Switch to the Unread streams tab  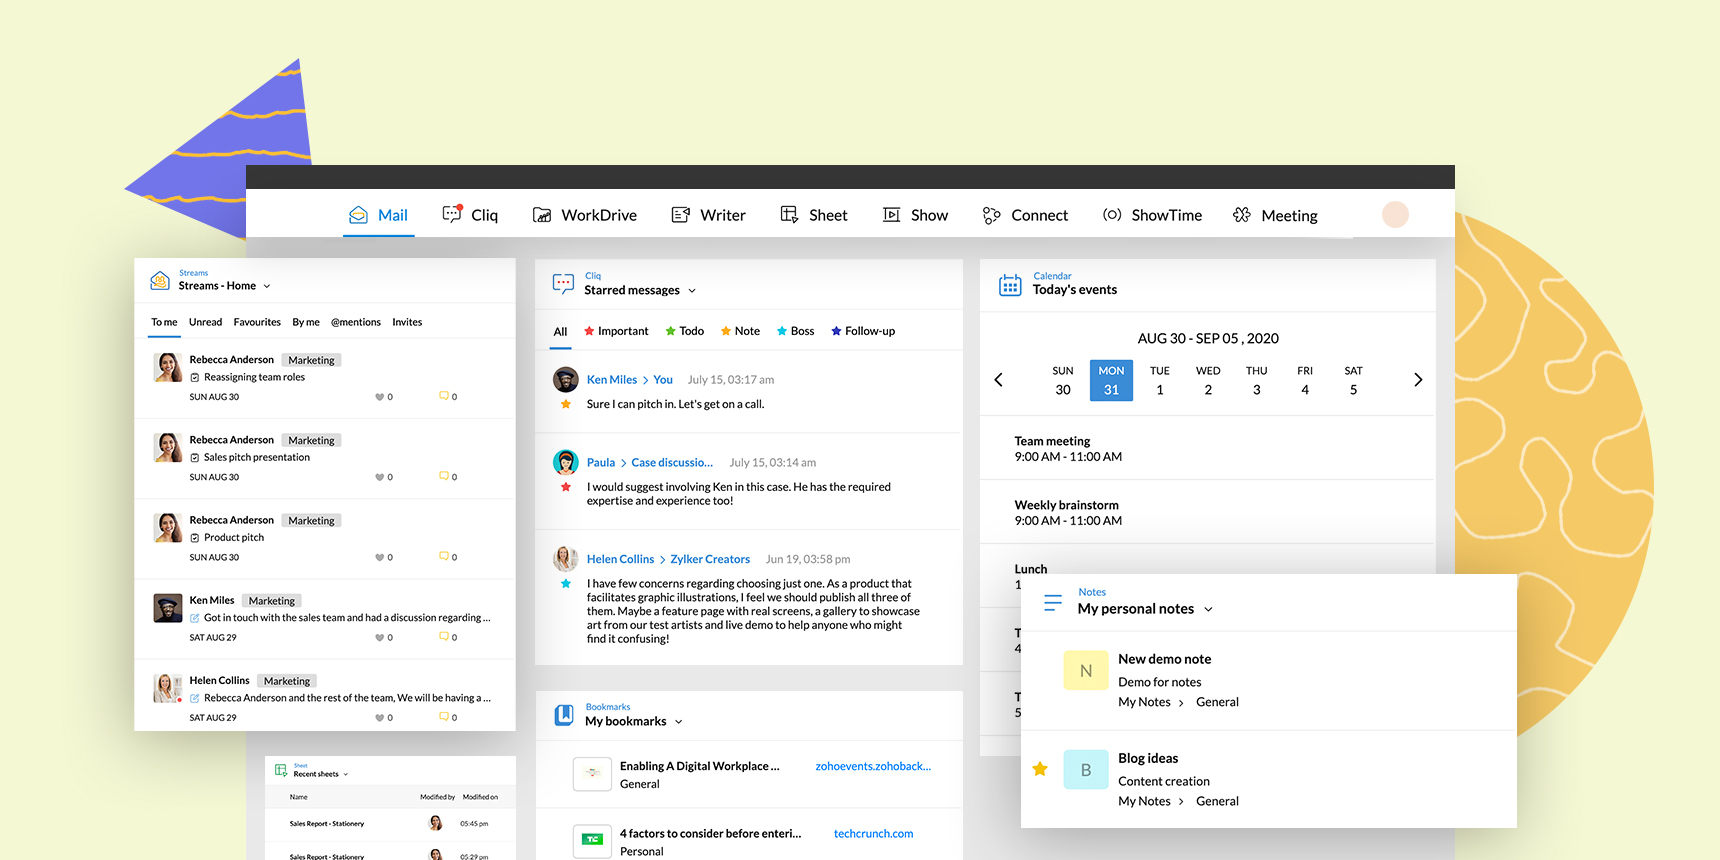point(205,322)
